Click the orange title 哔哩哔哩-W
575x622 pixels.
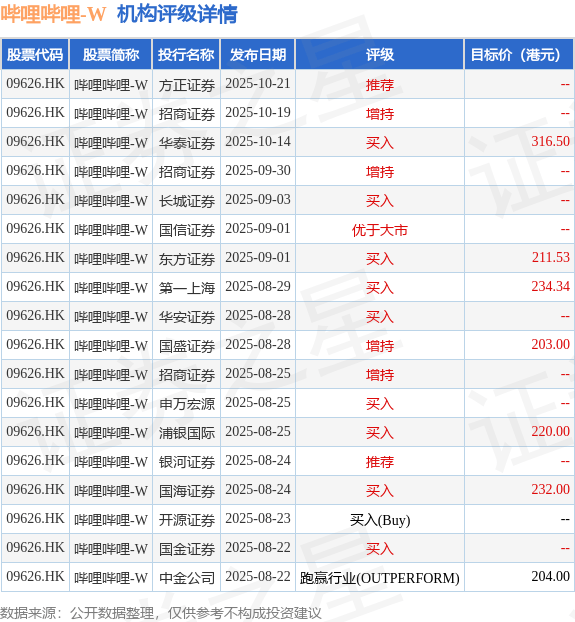53,14
